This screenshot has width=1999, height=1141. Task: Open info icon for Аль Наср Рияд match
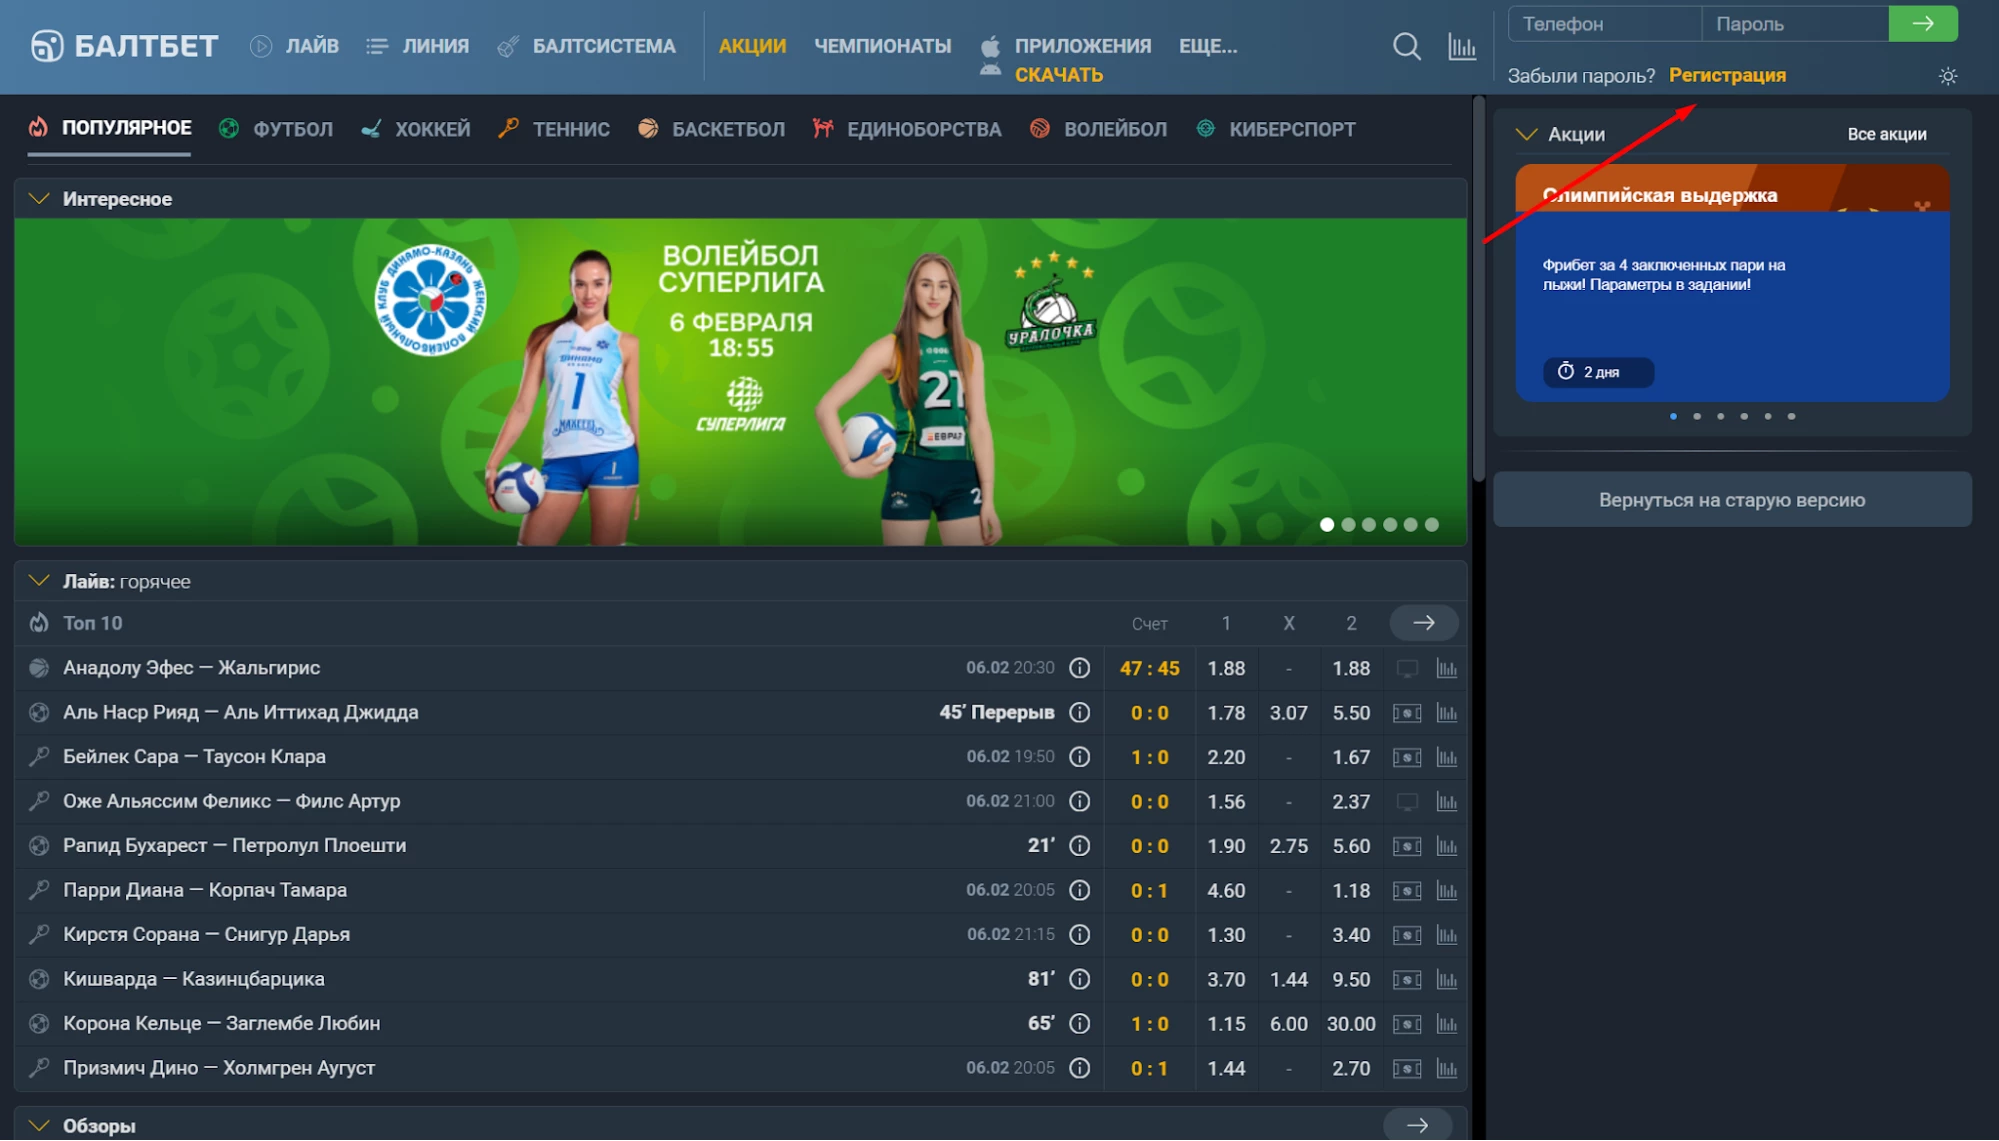tap(1079, 713)
